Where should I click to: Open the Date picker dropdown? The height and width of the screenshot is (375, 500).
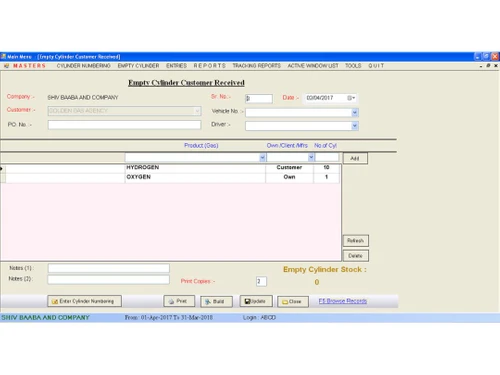pos(351,98)
